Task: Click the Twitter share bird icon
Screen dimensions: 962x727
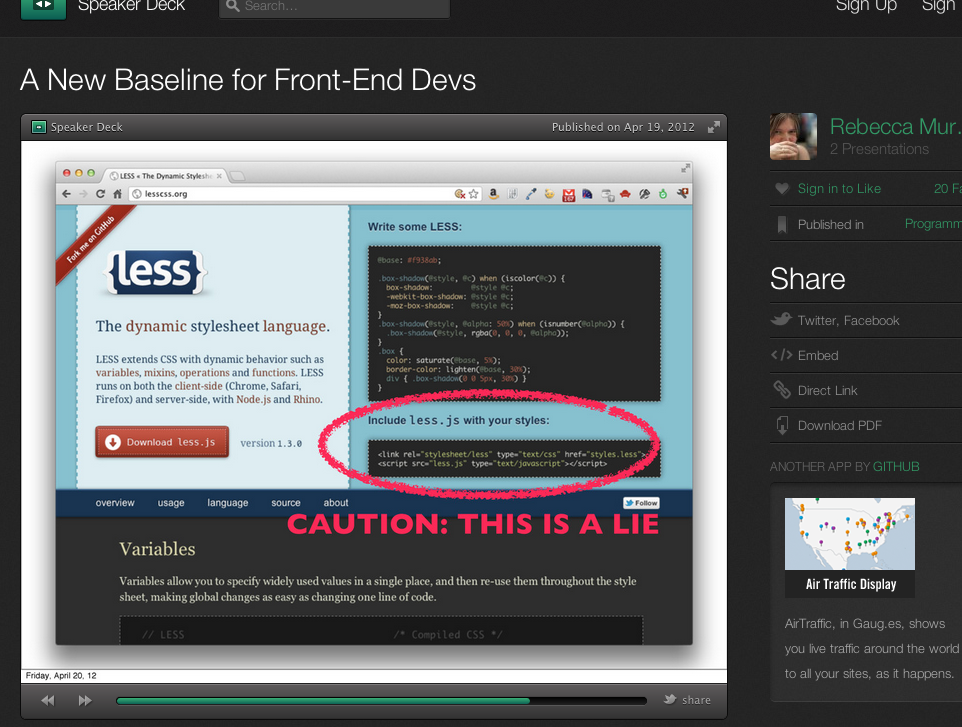Action: [672, 700]
